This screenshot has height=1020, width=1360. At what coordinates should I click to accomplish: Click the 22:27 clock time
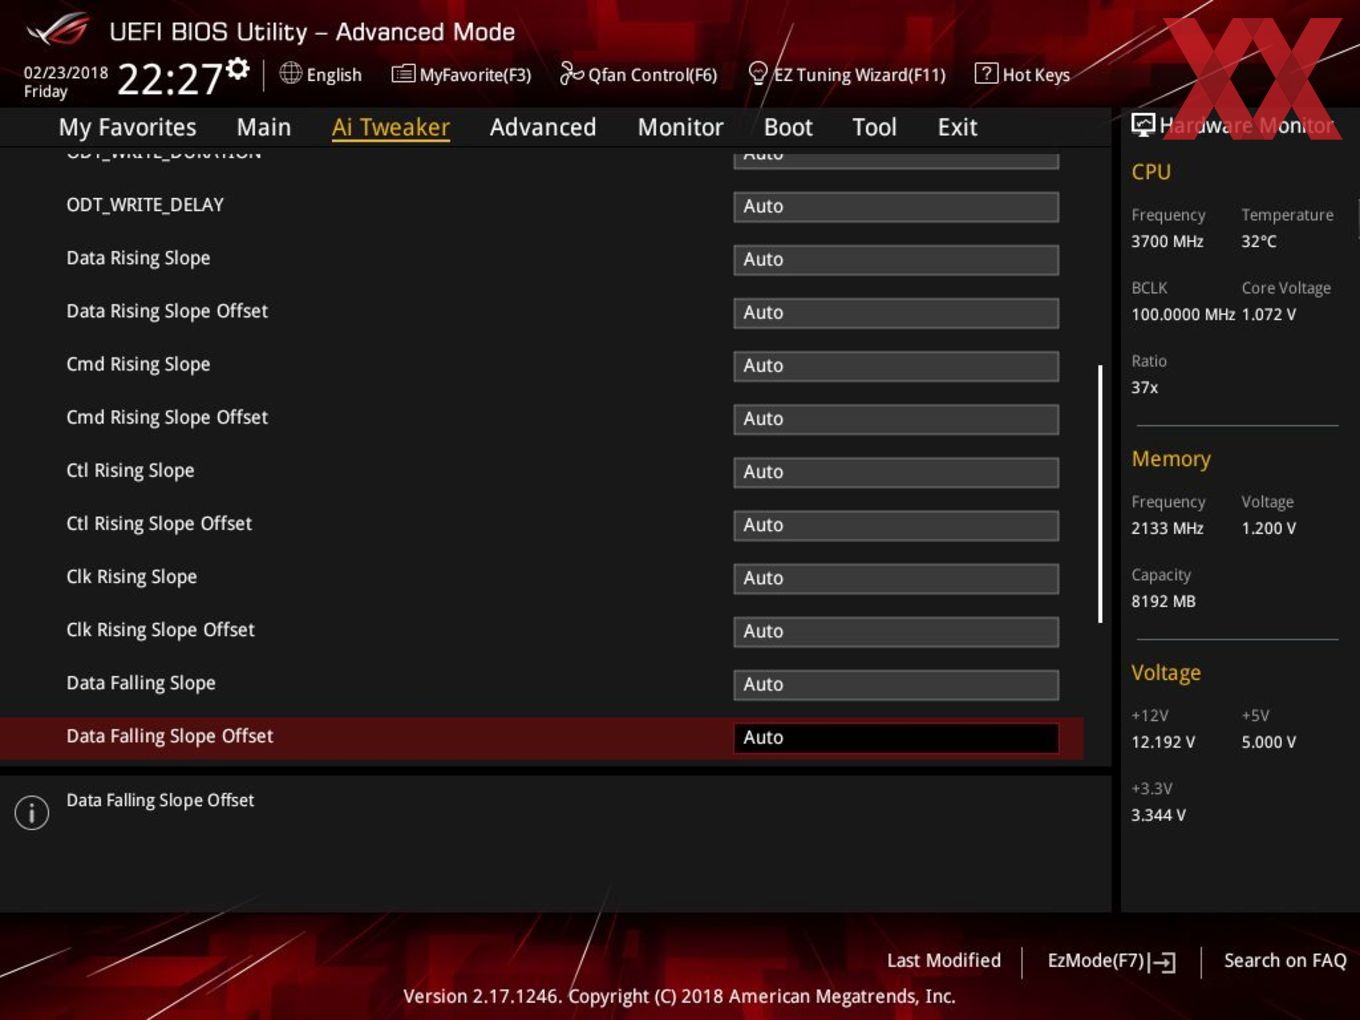pos(170,78)
